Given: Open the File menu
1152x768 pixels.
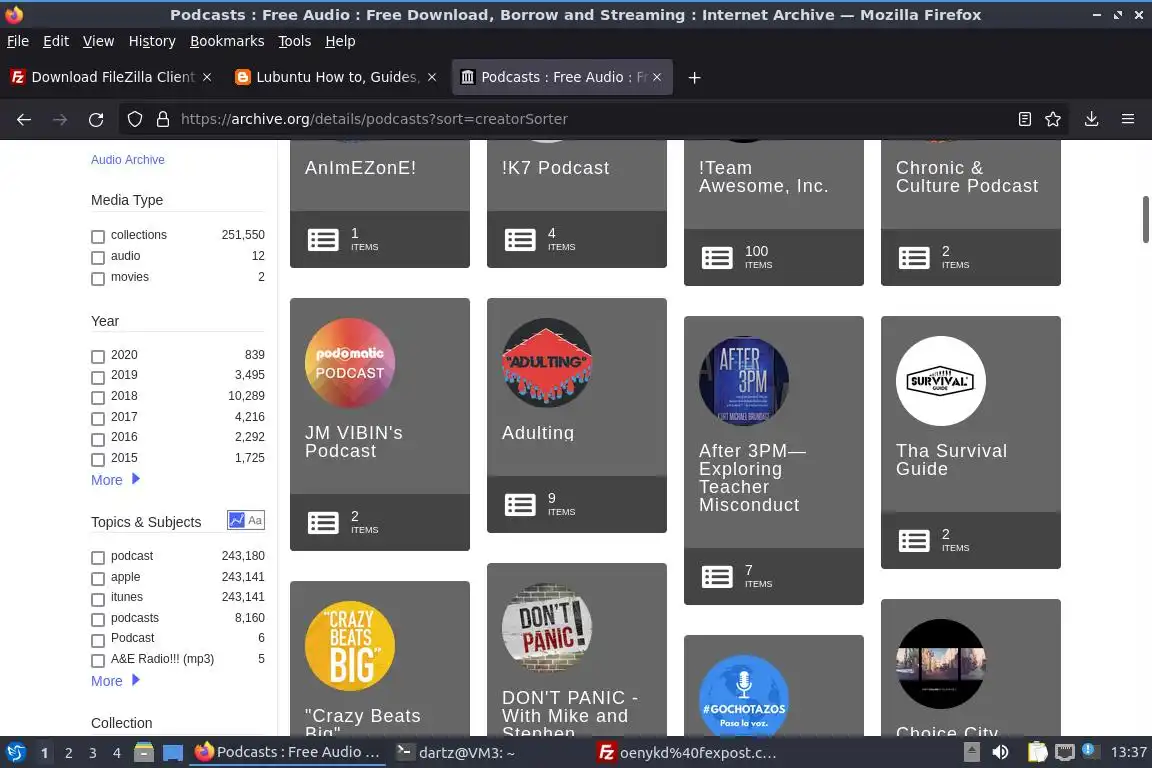Looking at the screenshot, I should coord(18,41).
